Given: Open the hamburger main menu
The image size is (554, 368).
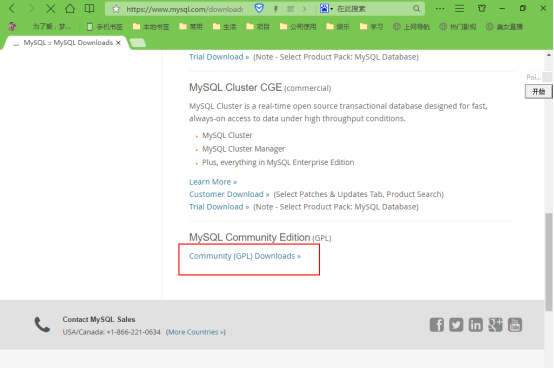Looking at the screenshot, I should click(x=459, y=8).
